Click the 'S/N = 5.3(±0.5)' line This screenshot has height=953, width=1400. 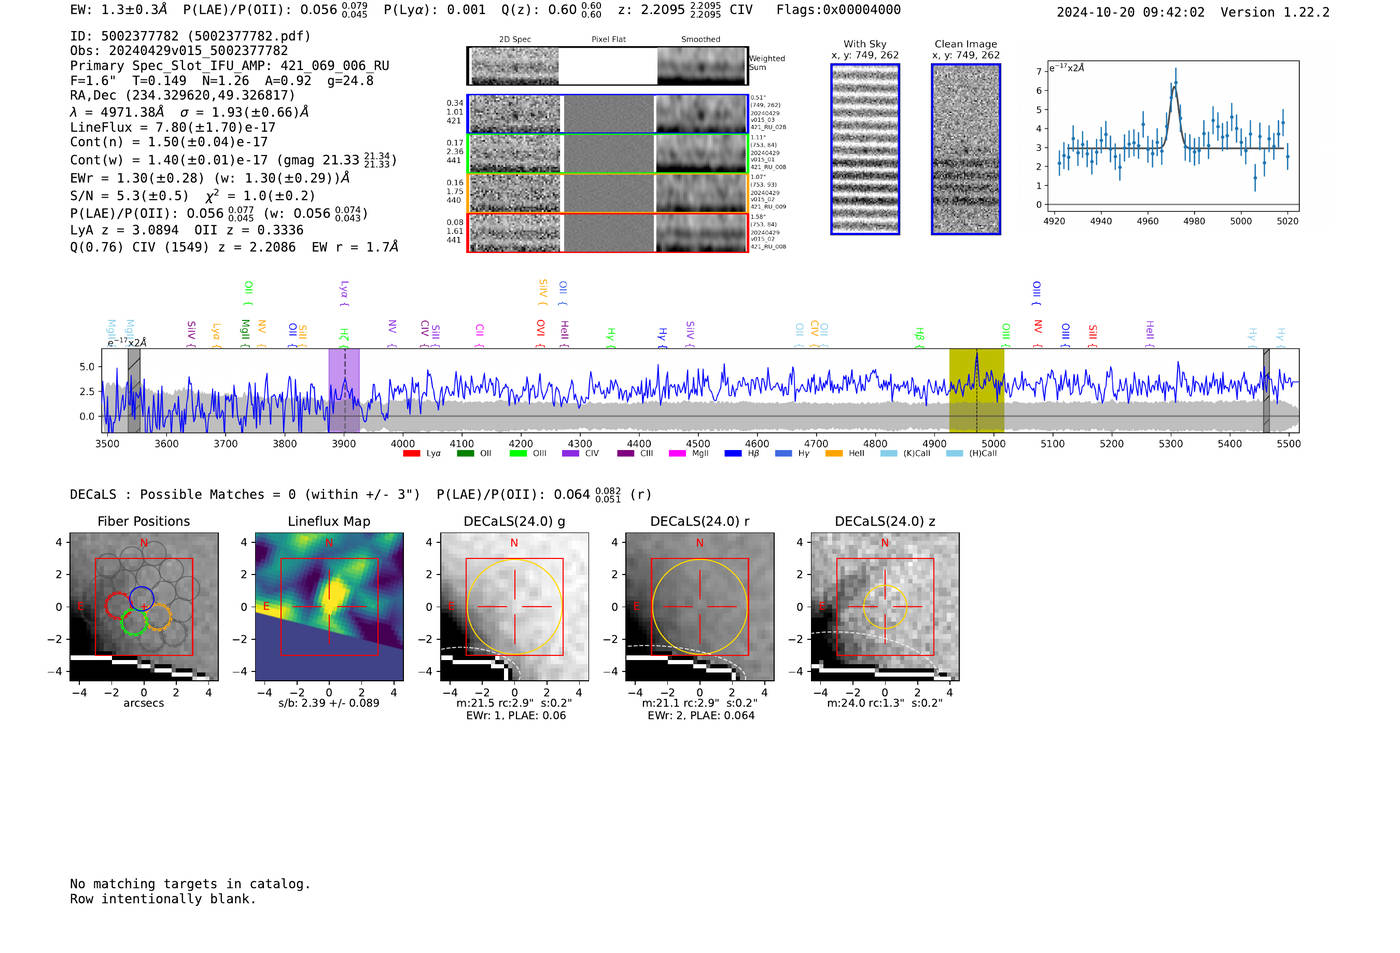coord(129,196)
